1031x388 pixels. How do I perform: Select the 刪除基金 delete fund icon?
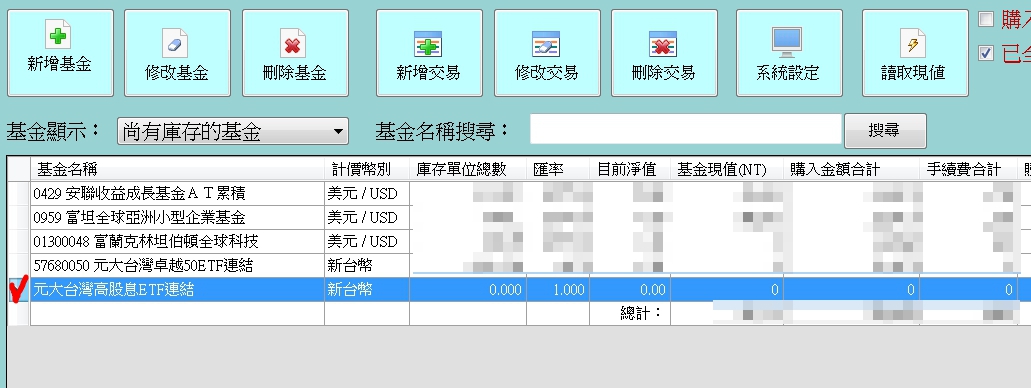click(295, 53)
